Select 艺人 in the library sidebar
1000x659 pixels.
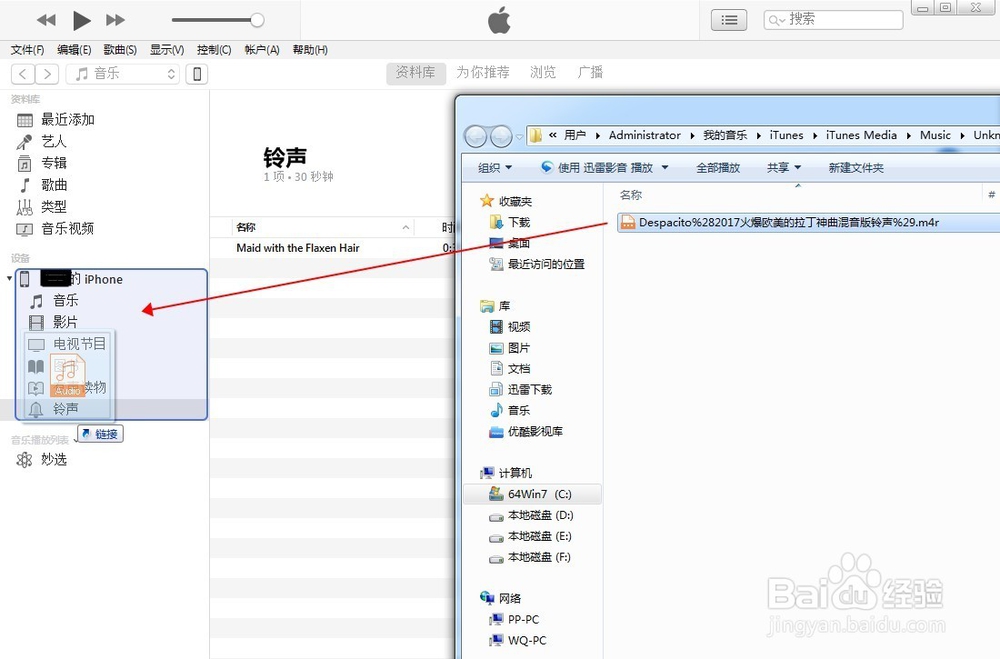[x=54, y=142]
